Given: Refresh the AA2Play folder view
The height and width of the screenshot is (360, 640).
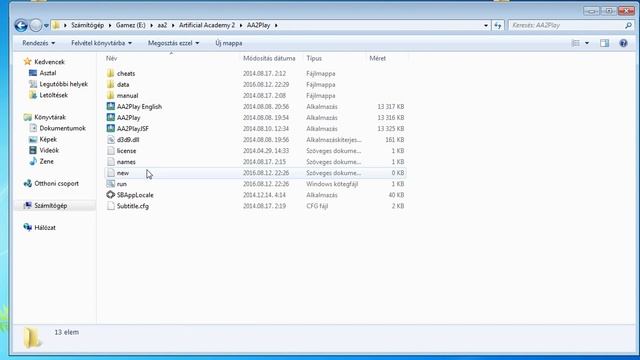Looking at the screenshot, I should [x=498, y=25].
